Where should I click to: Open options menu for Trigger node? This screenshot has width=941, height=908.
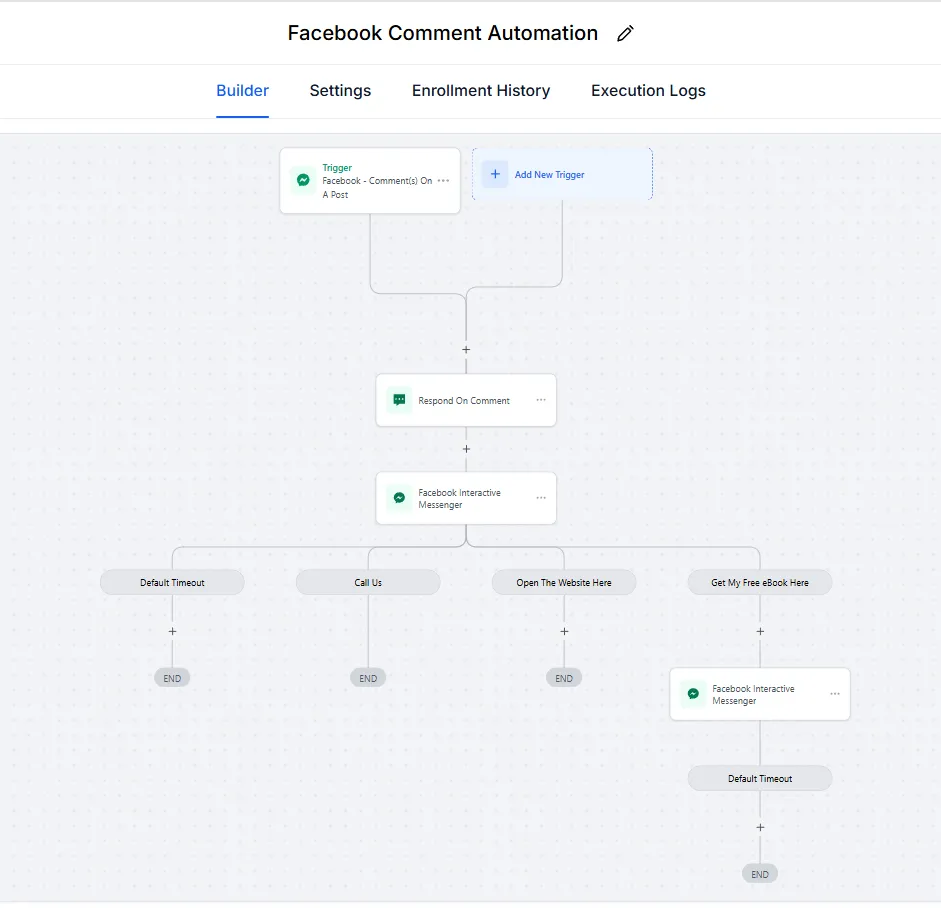443,181
